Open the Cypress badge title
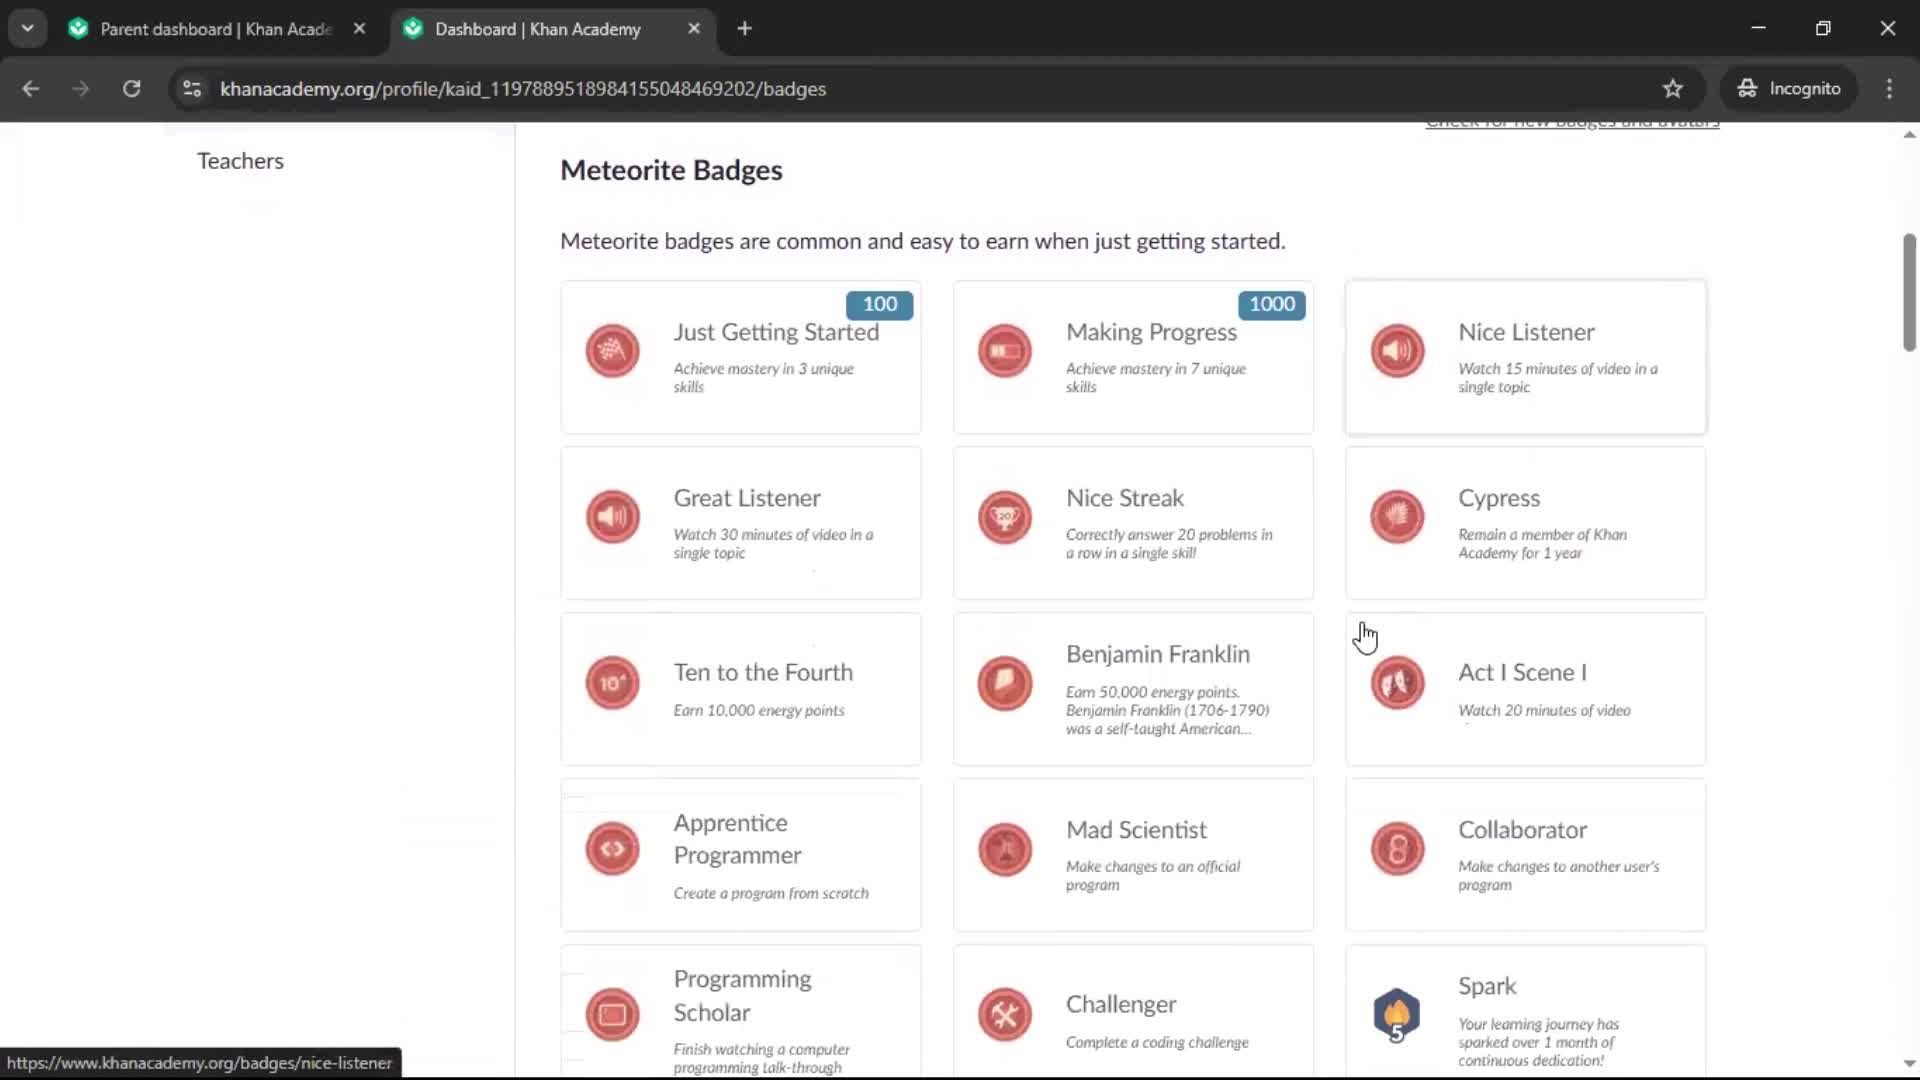This screenshot has height=1080, width=1920. (x=1499, y=498)
